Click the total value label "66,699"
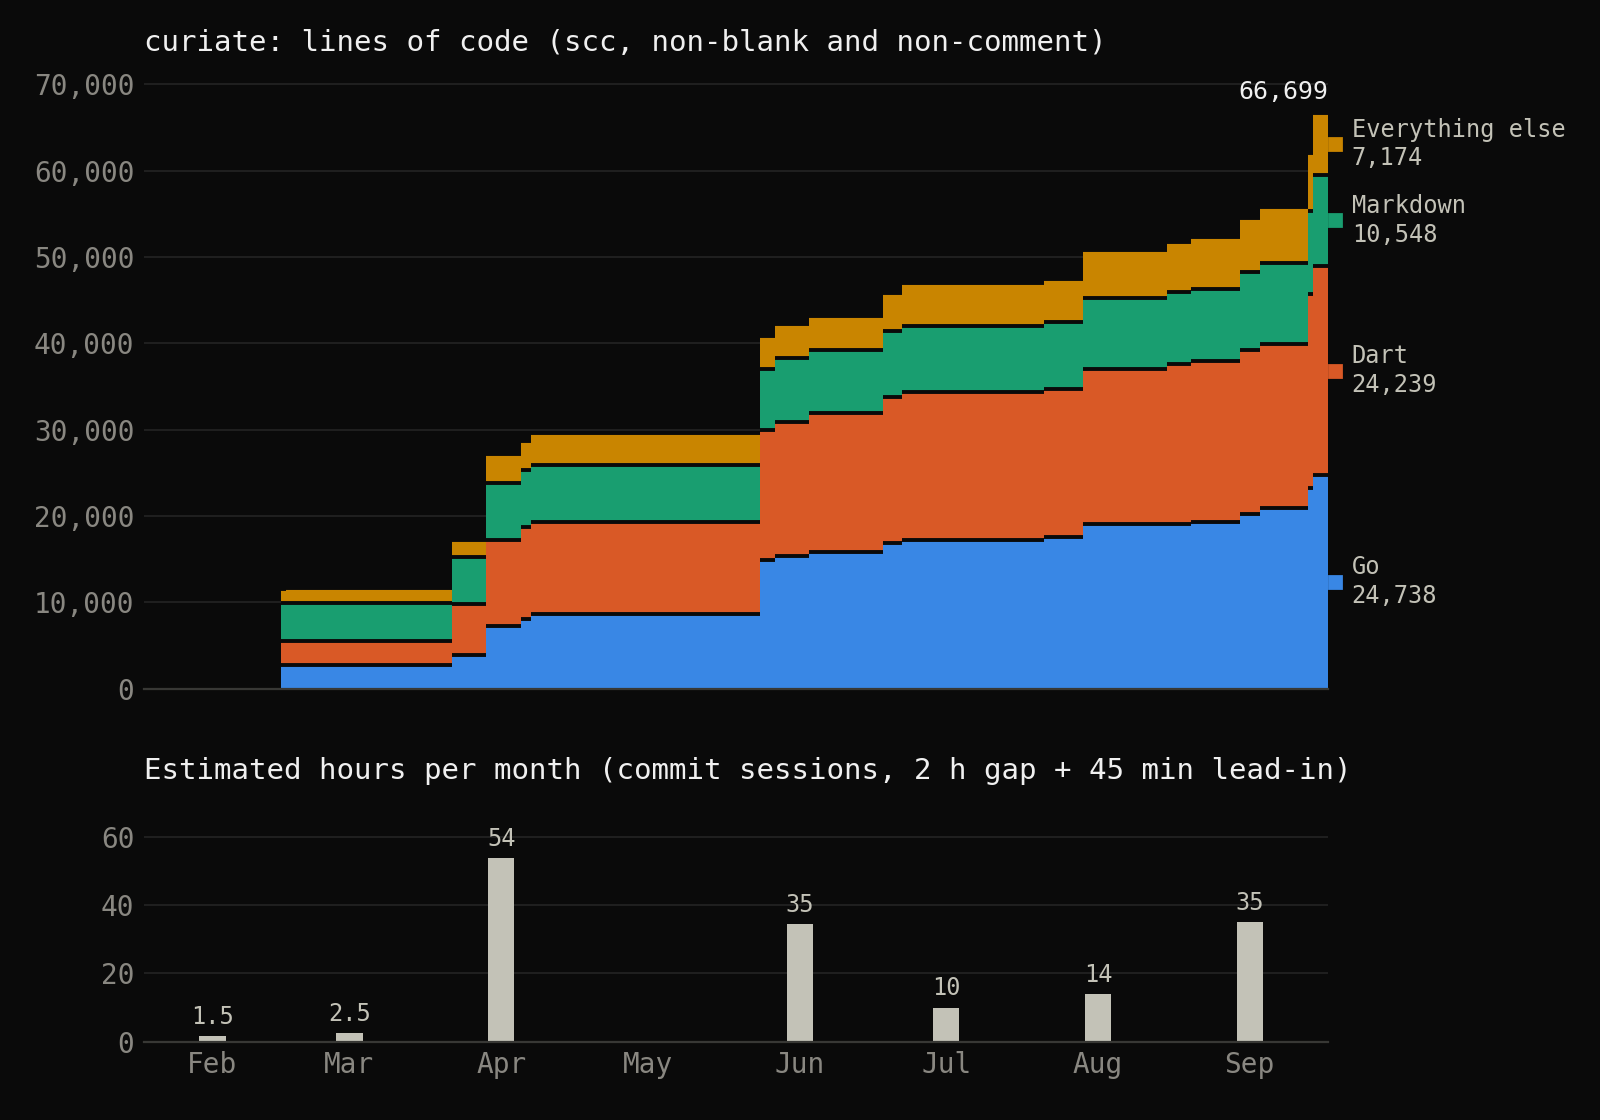Viewport: 1600px width, 1120px height. click(x=1283, y=91)
